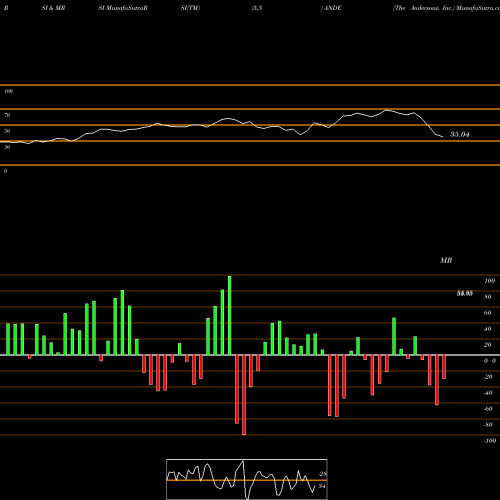
Task: Click the -100 label on MR axis
Action: pos(490,441)
